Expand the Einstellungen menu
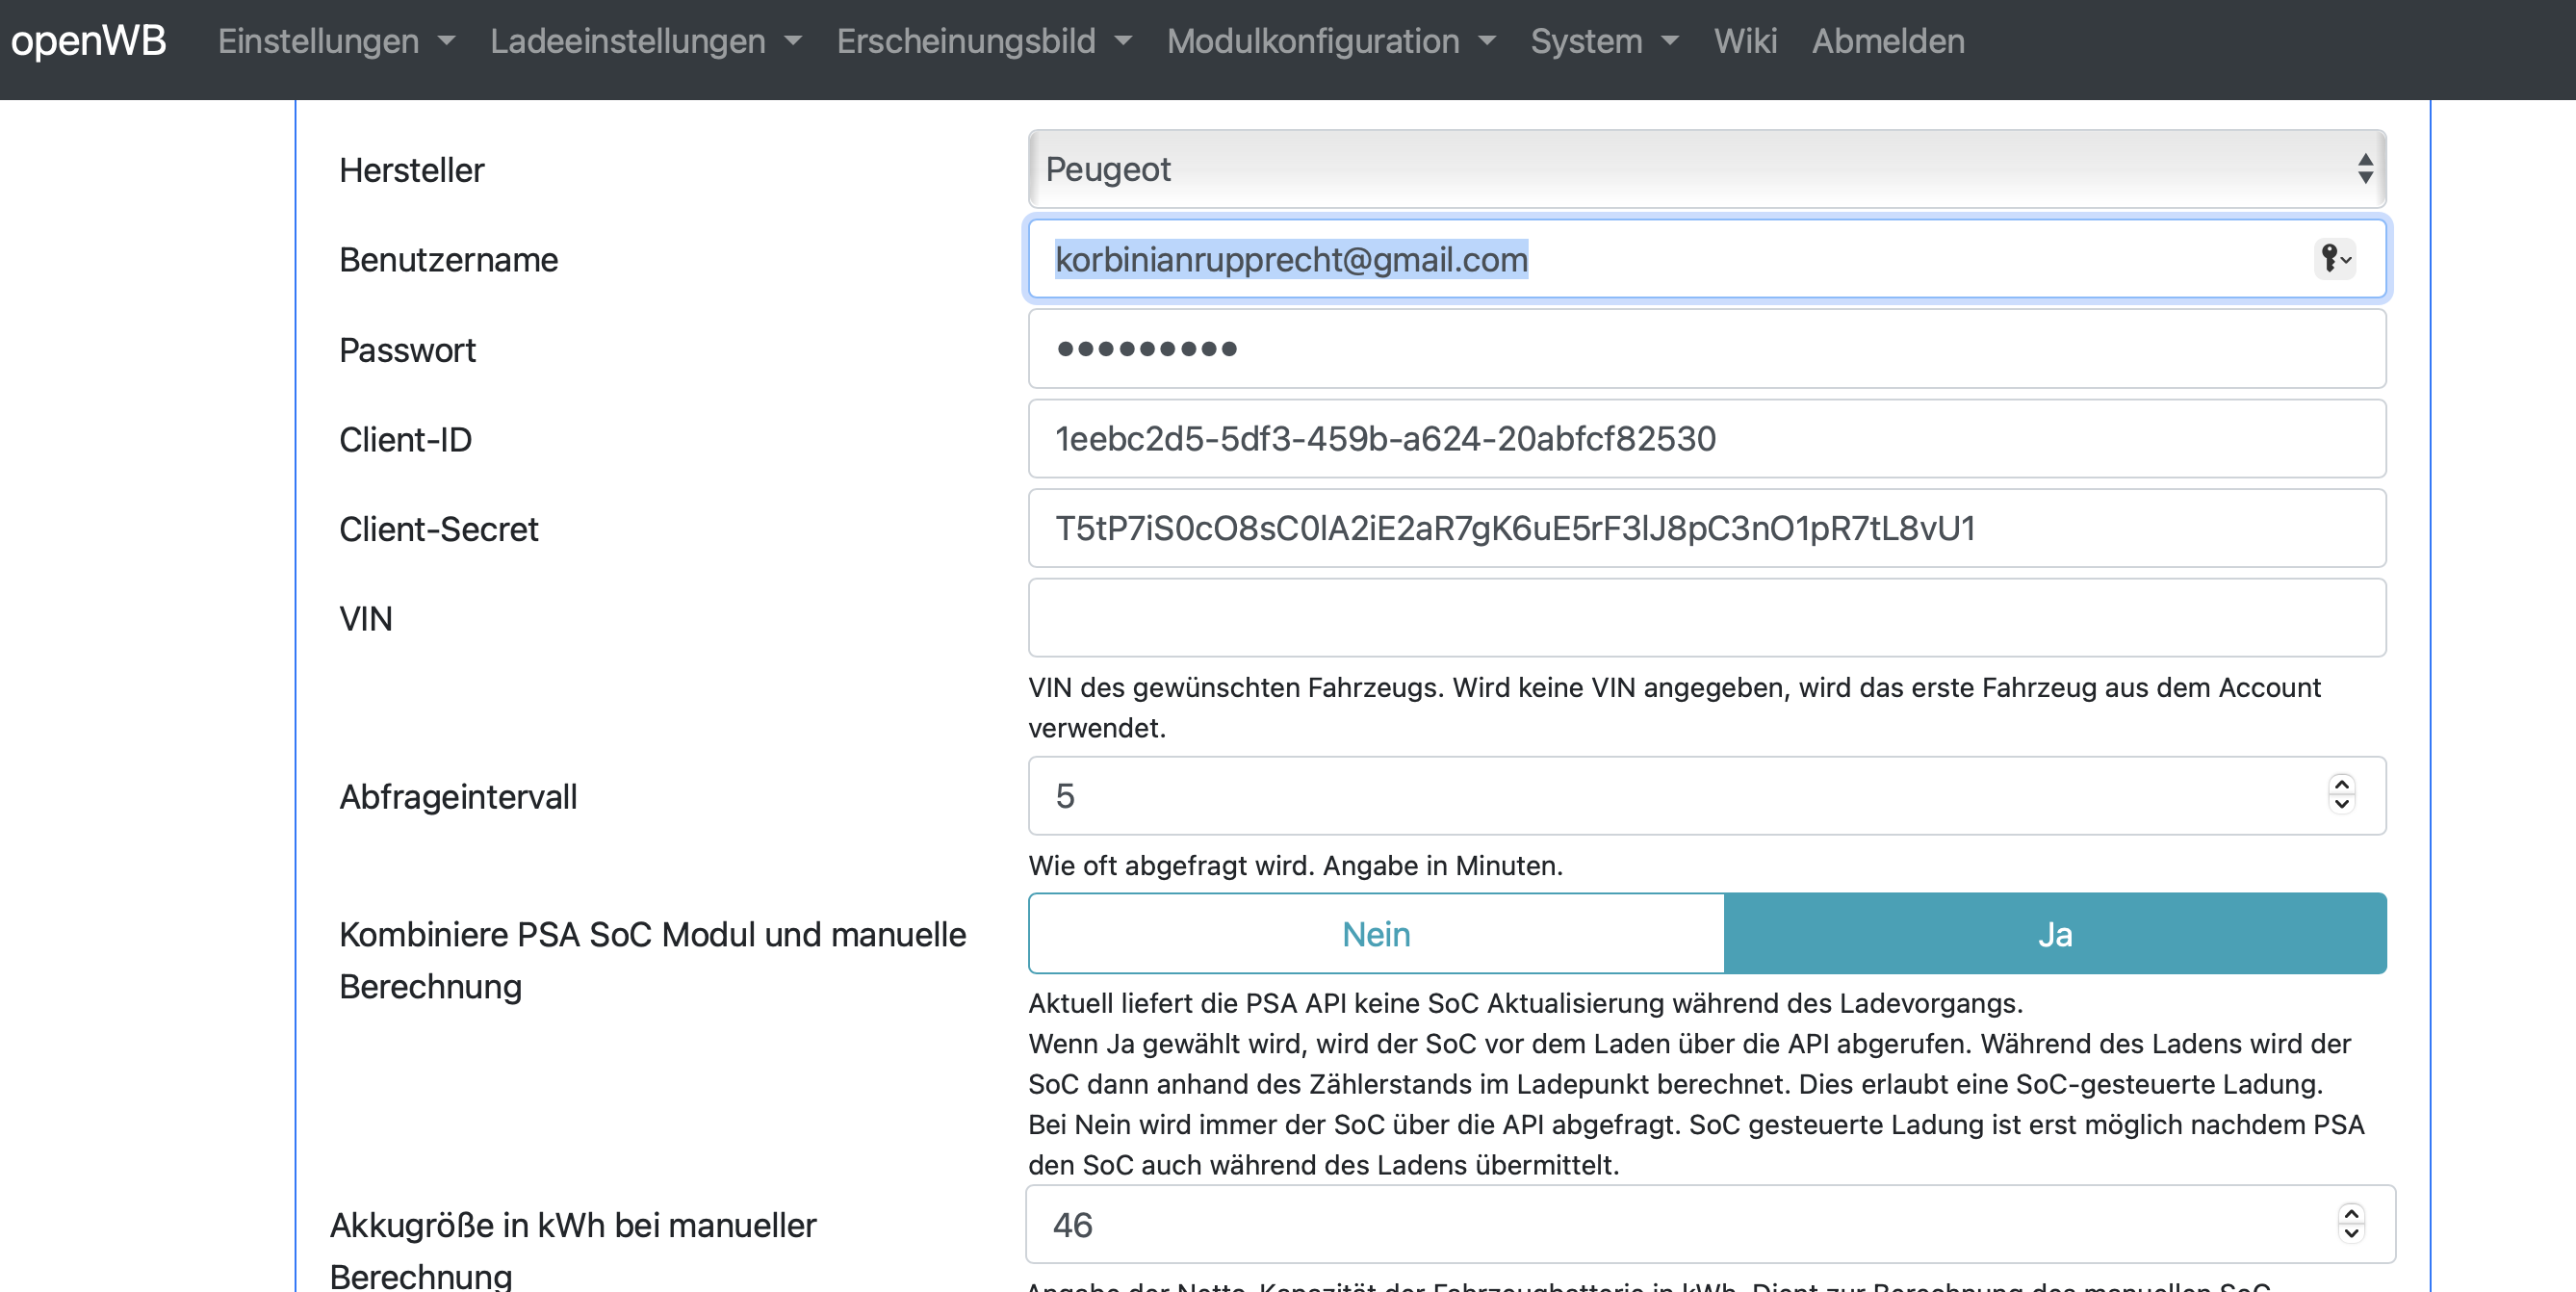 tap(336, 41)
